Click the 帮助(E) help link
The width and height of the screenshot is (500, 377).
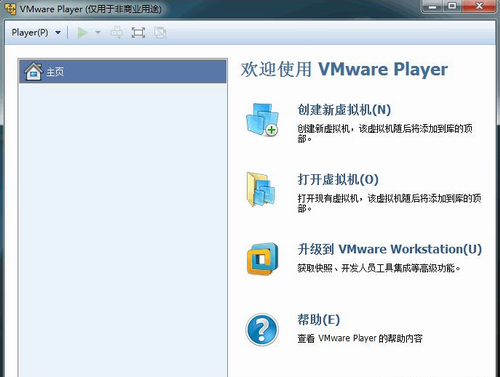click(319, 319)
